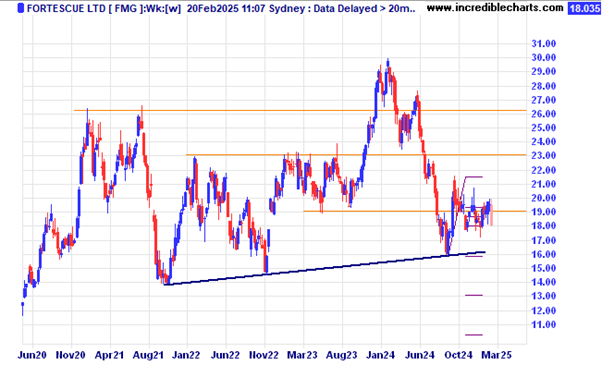Select the 11.00 price axis label
The image size is (602, 365).
[x=544, y=325]
